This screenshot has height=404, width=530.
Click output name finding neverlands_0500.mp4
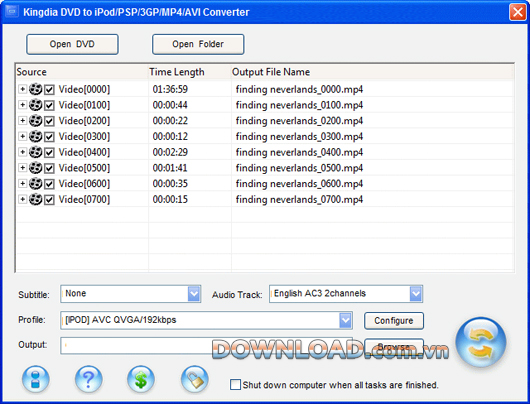[299, 168]
